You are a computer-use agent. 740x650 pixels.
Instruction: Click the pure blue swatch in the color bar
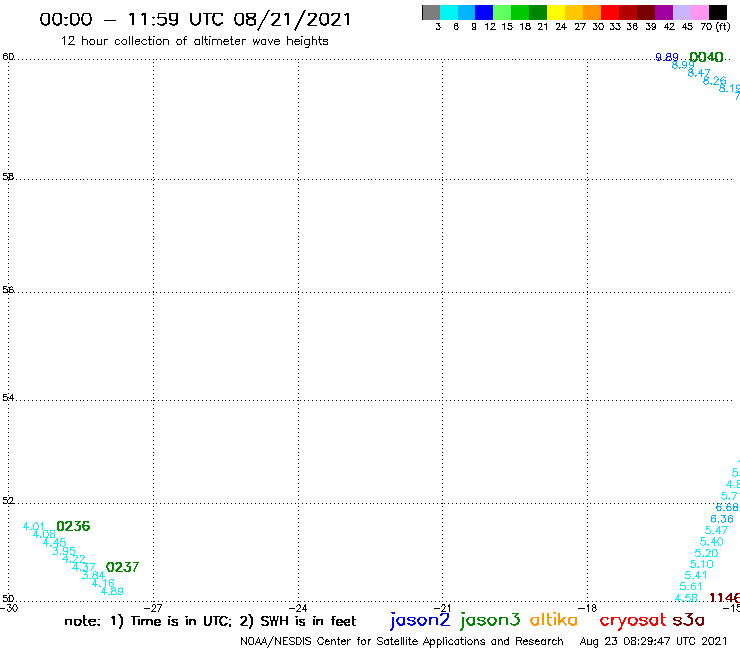click(485, 12)
